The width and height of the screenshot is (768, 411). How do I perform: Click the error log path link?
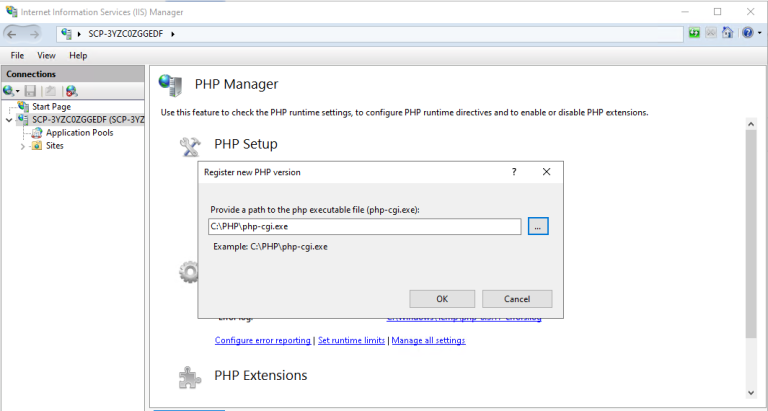tap(464, 317)
